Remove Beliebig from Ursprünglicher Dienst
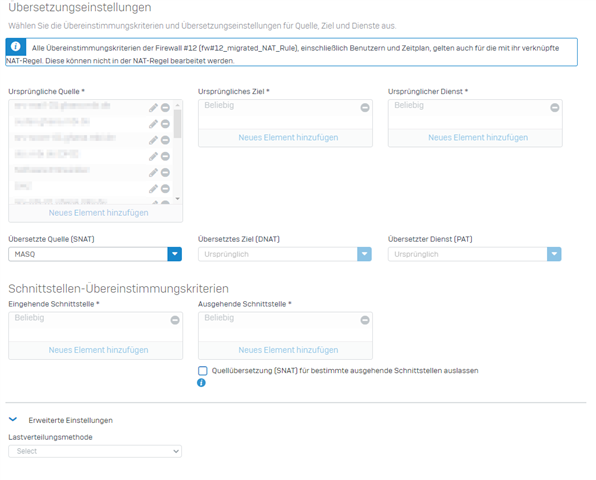Screen dimensions: 596x480 pyautogui.click(x=555, y=108)
